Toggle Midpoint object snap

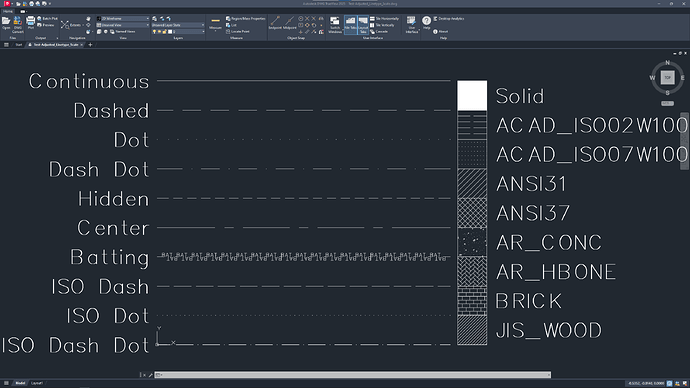click(x=290, y=23)
